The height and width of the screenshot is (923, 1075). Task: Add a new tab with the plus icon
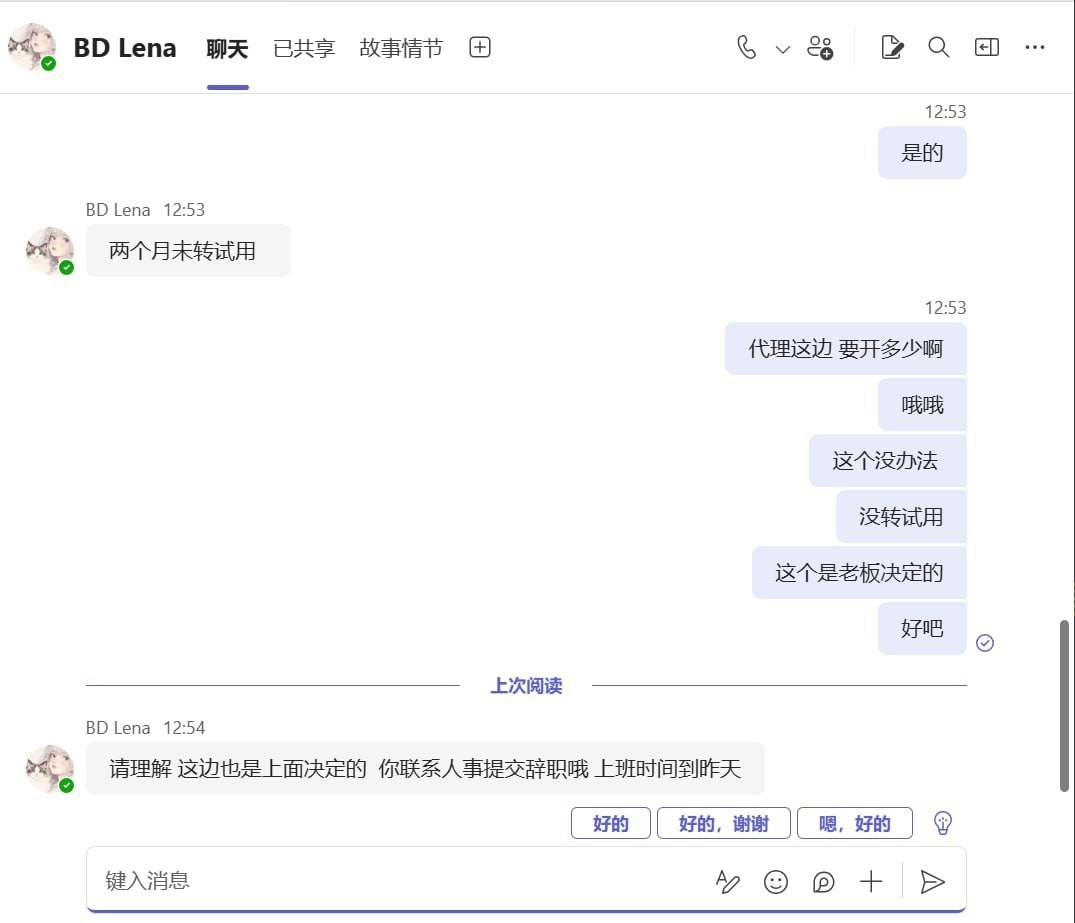coord(479,47)
